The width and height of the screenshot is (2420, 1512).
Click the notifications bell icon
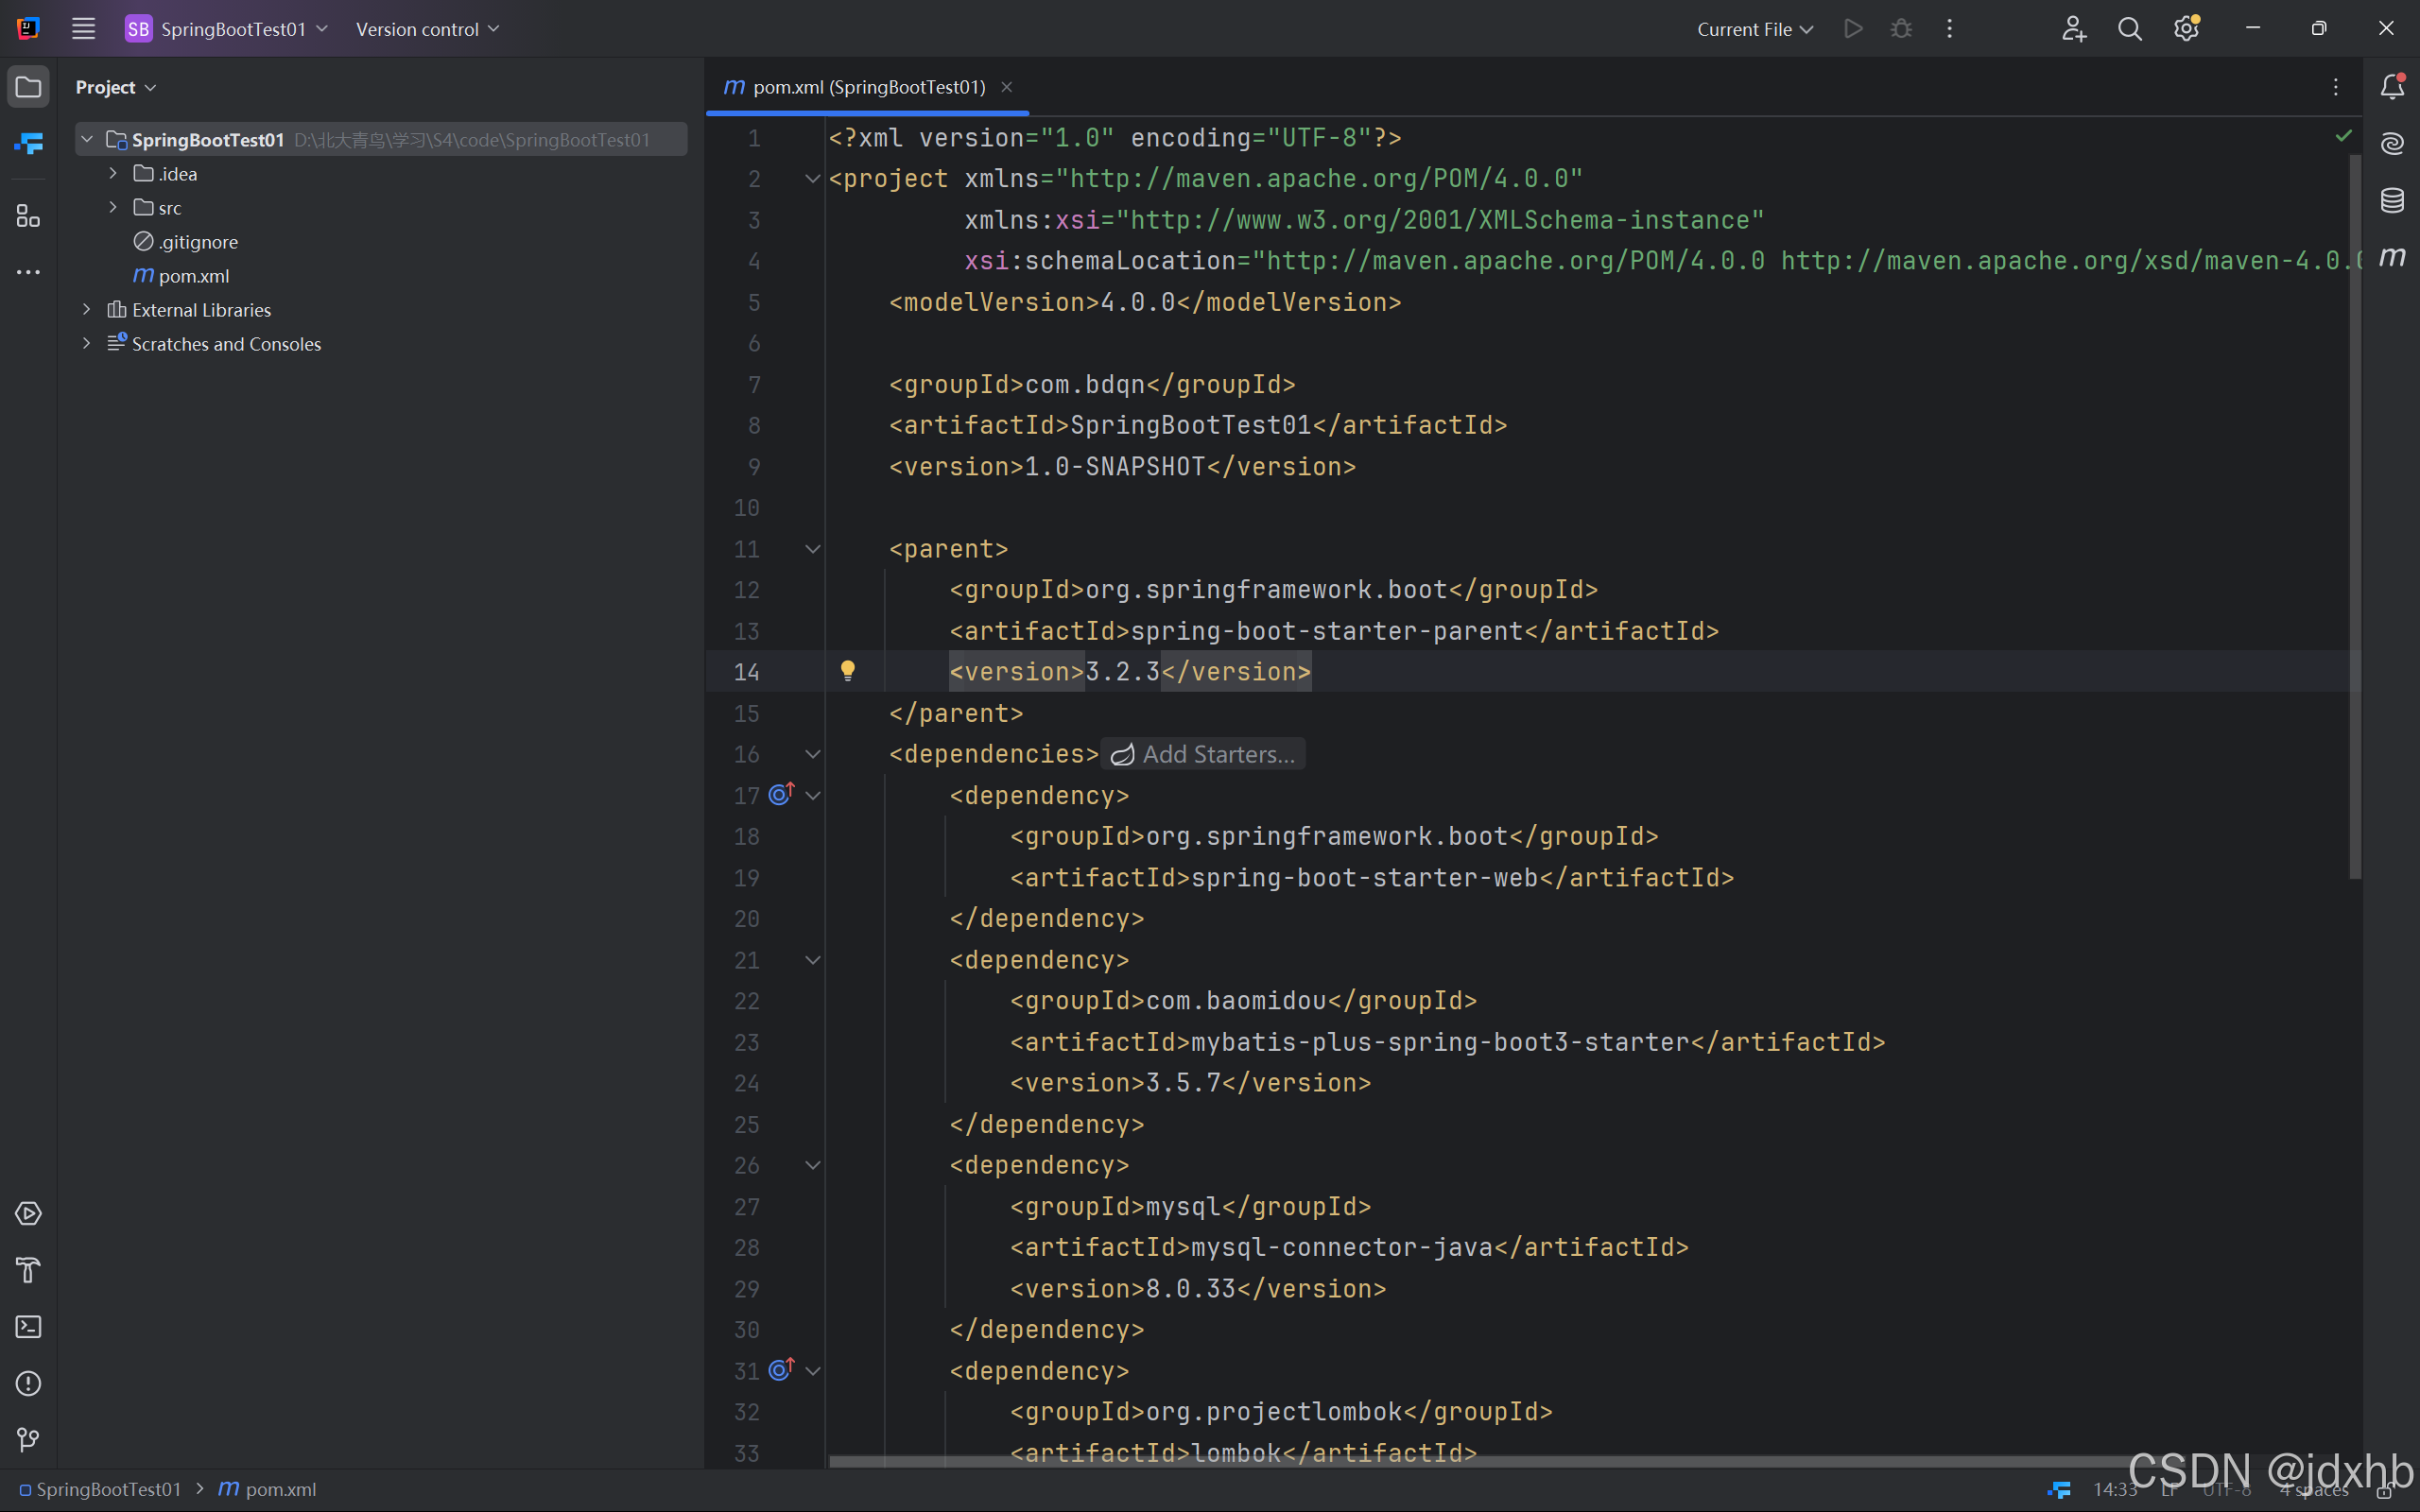click(x=2392, y=87)
